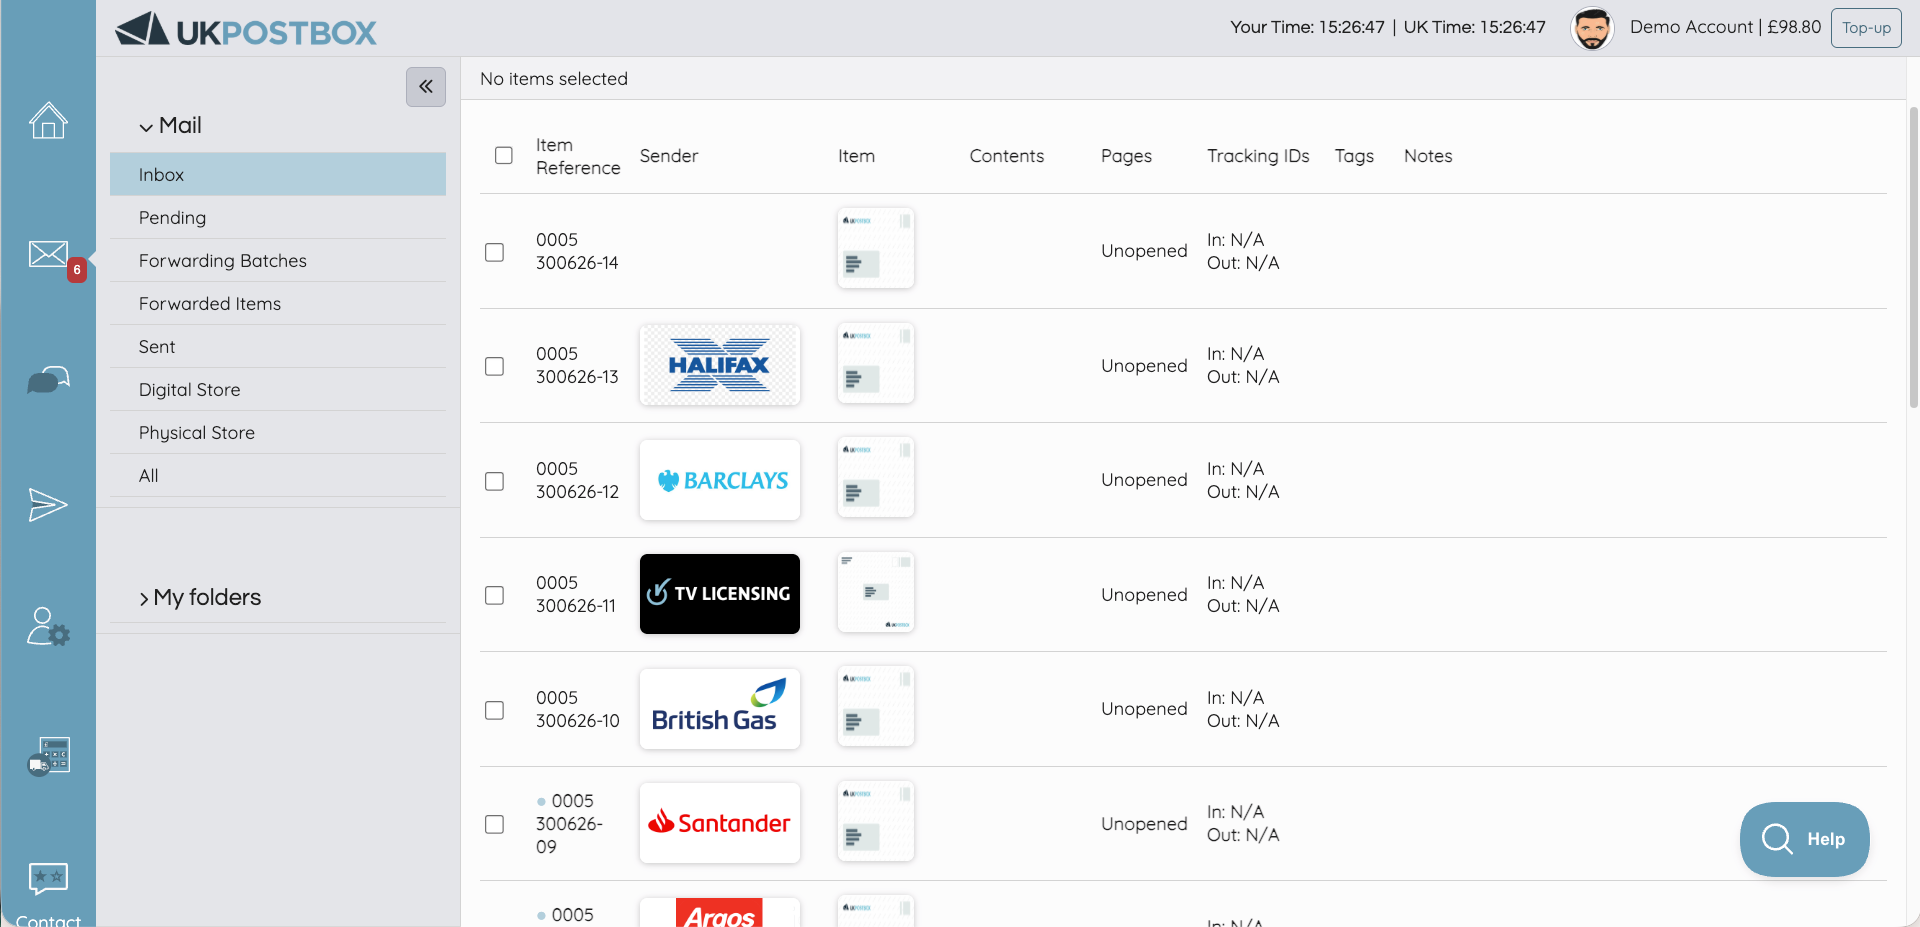Viewport: 1920px width, 927px height.
Task: Open the Inbox folder
Action: [x=278, y=175]
